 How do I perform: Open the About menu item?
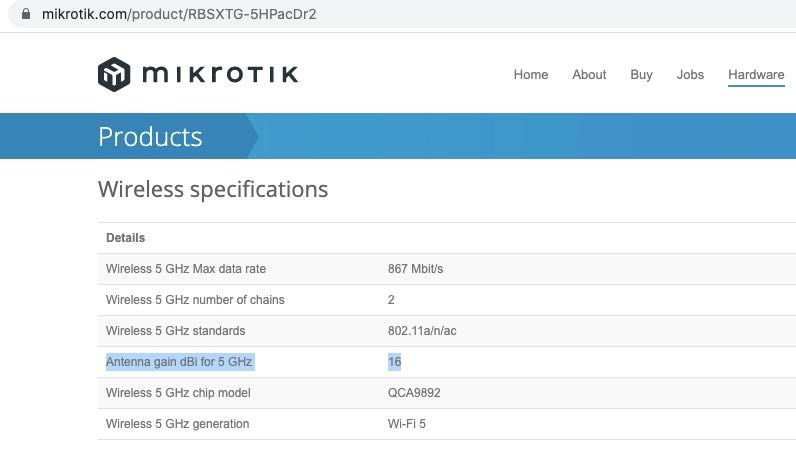pos(589,75)
